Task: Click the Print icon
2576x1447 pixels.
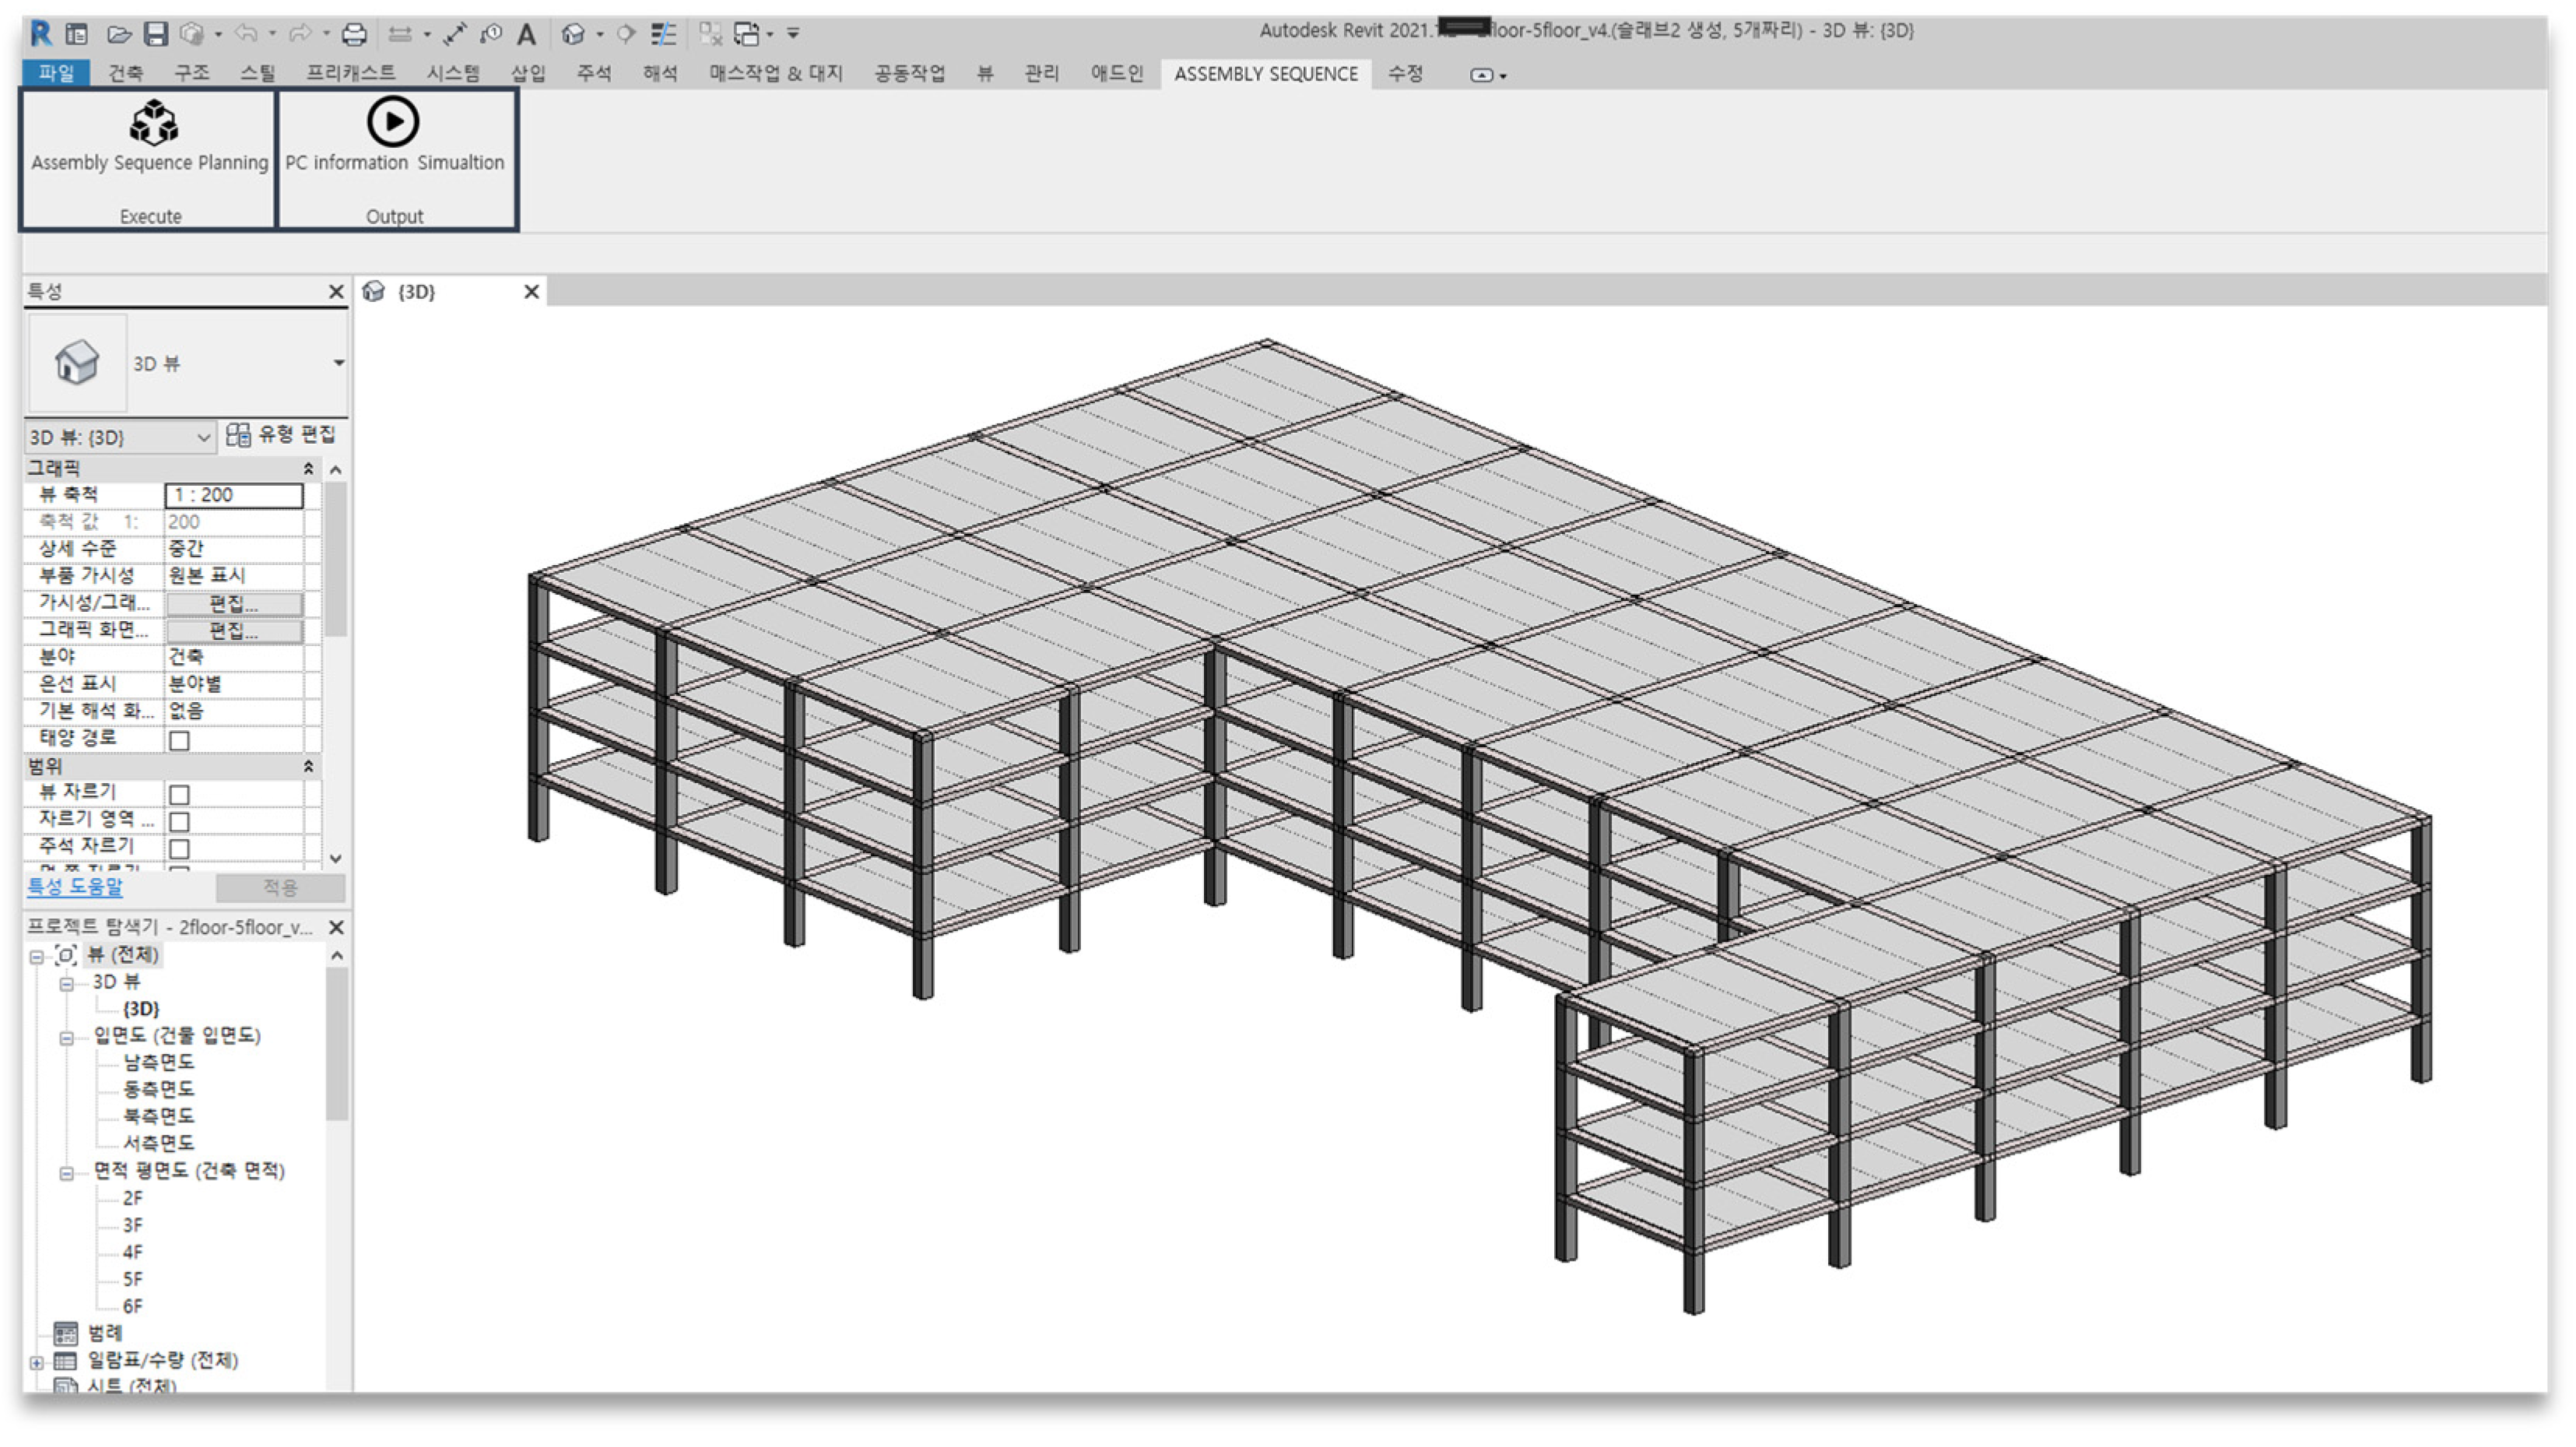Action: [x=354, y=34]
